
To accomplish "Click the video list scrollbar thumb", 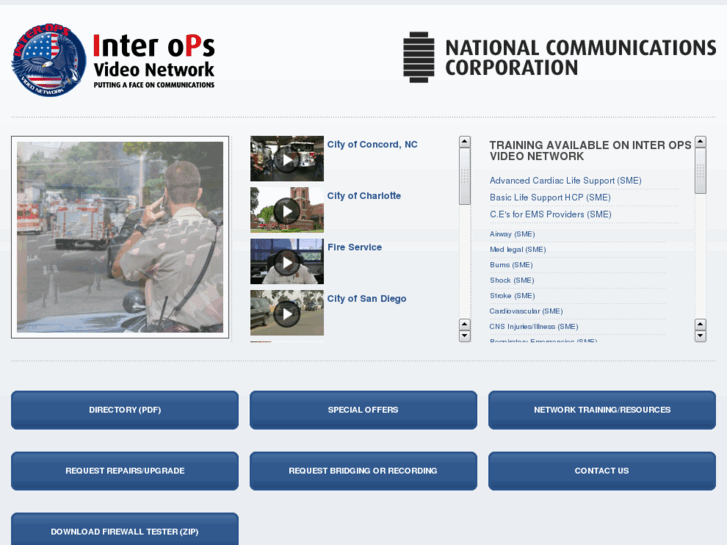I will 465,176.
